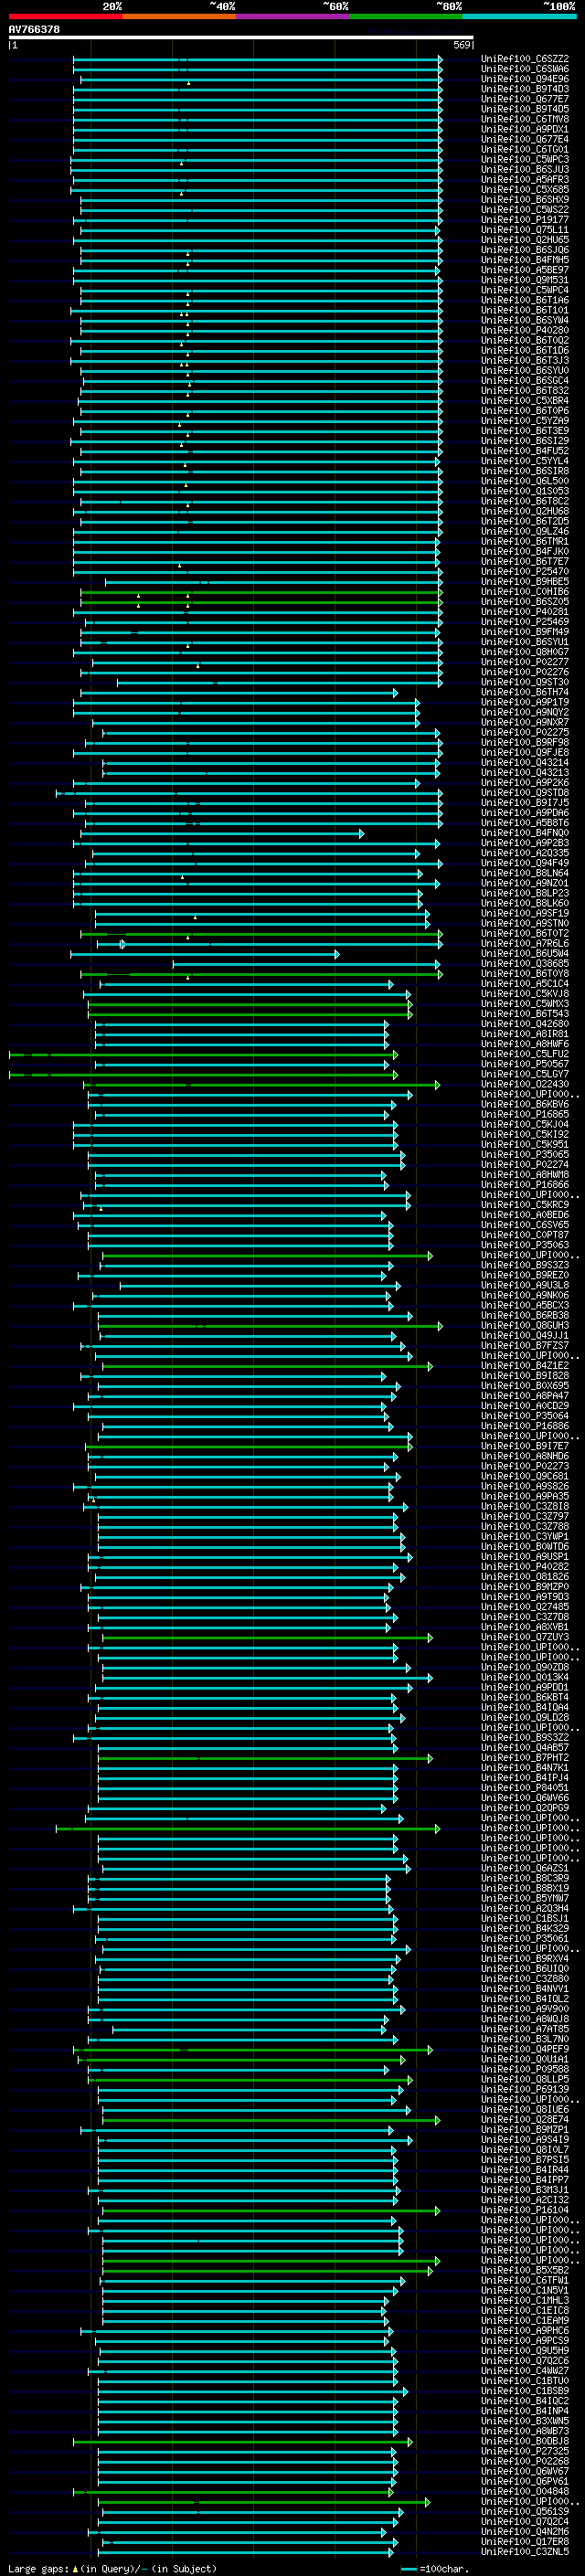This screenshot has width=585, height=2576.
Task: Click label UniRef100_A7R6L6
Action: point(525,944)
